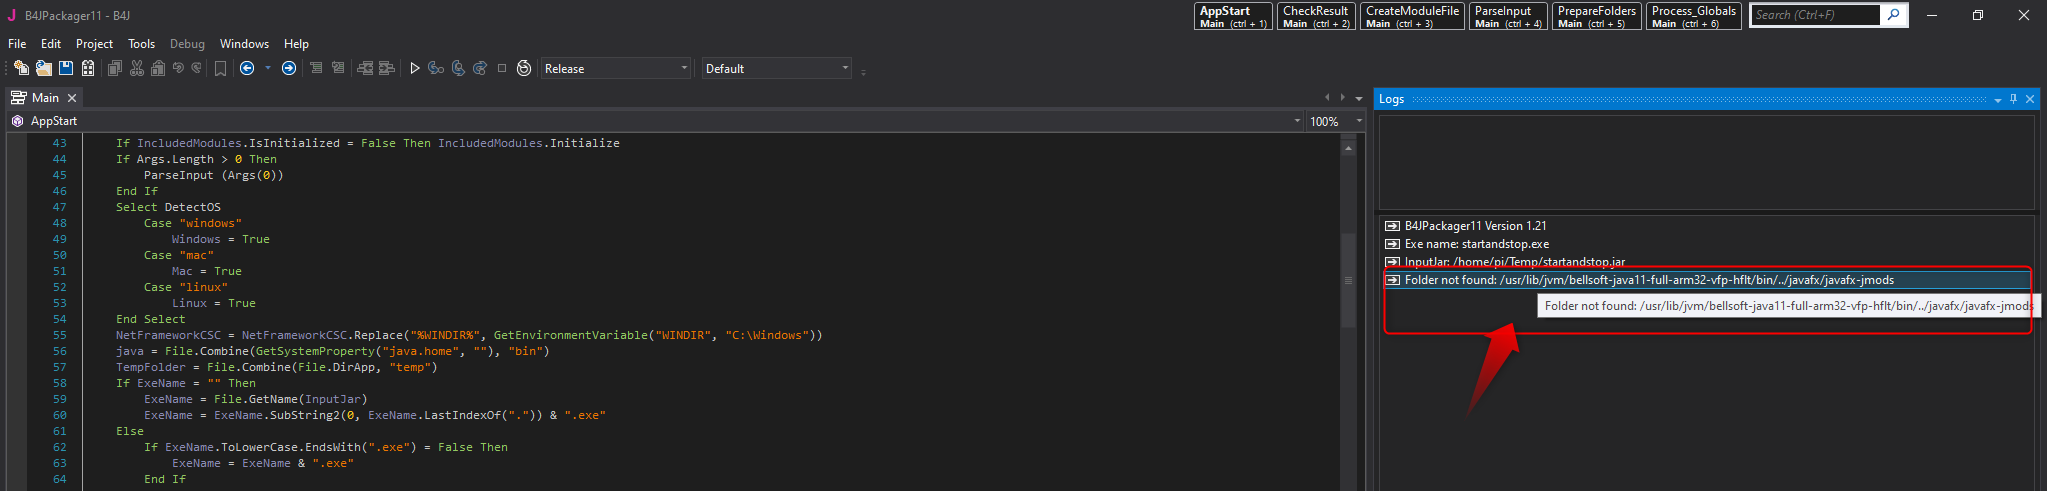Open the Release build configuration dropdown
This screenshot has width=2047, height=491.
[x=616, y=69]
